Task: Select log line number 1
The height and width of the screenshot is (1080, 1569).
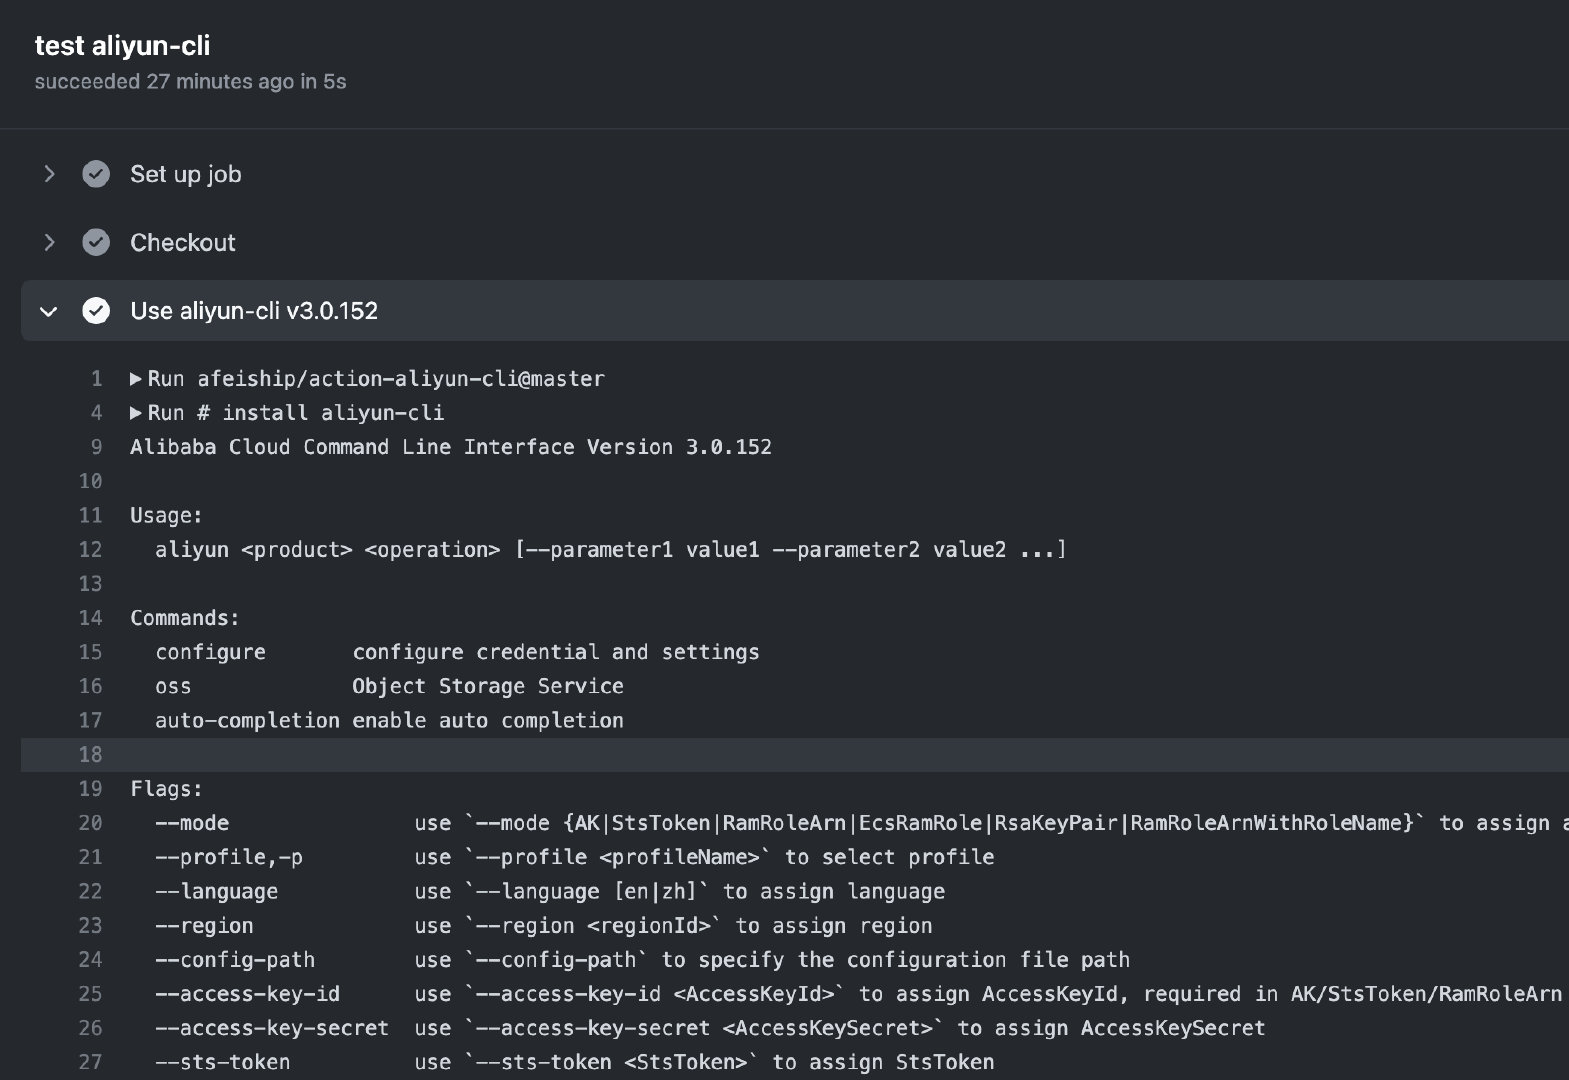Action: click(x=97, y=379)
